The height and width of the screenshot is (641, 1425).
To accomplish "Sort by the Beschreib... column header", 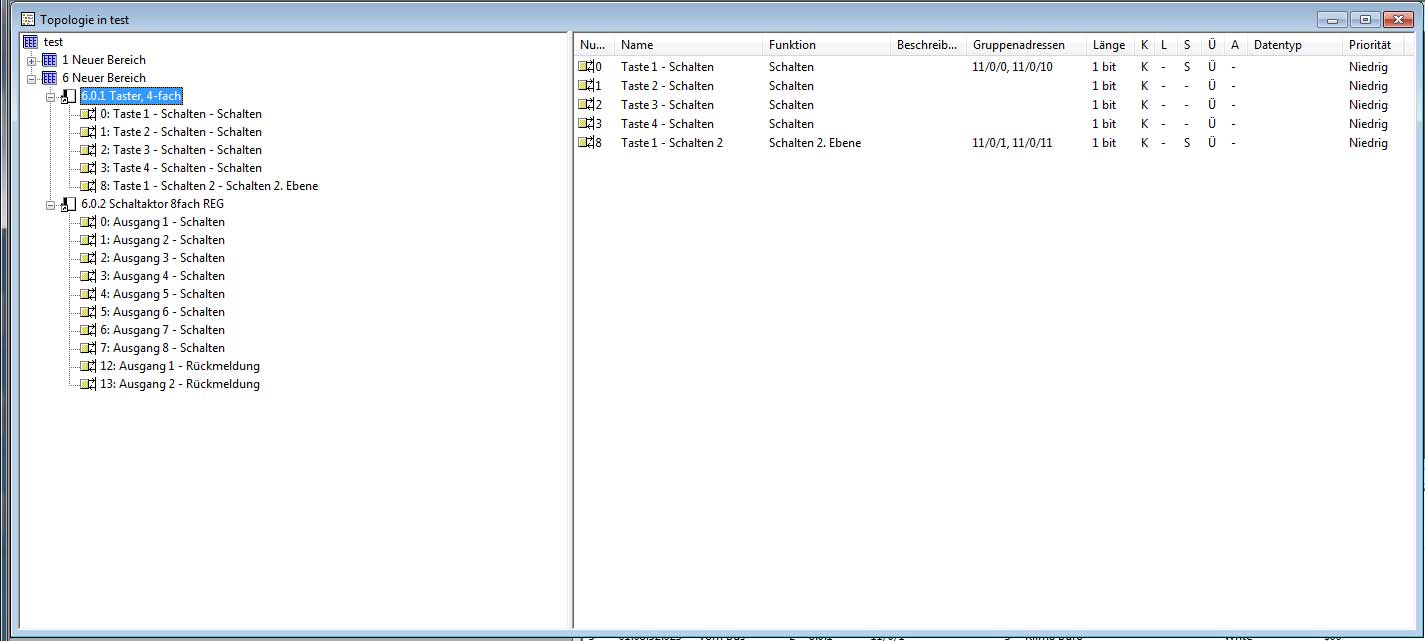I will click(928, 45).
